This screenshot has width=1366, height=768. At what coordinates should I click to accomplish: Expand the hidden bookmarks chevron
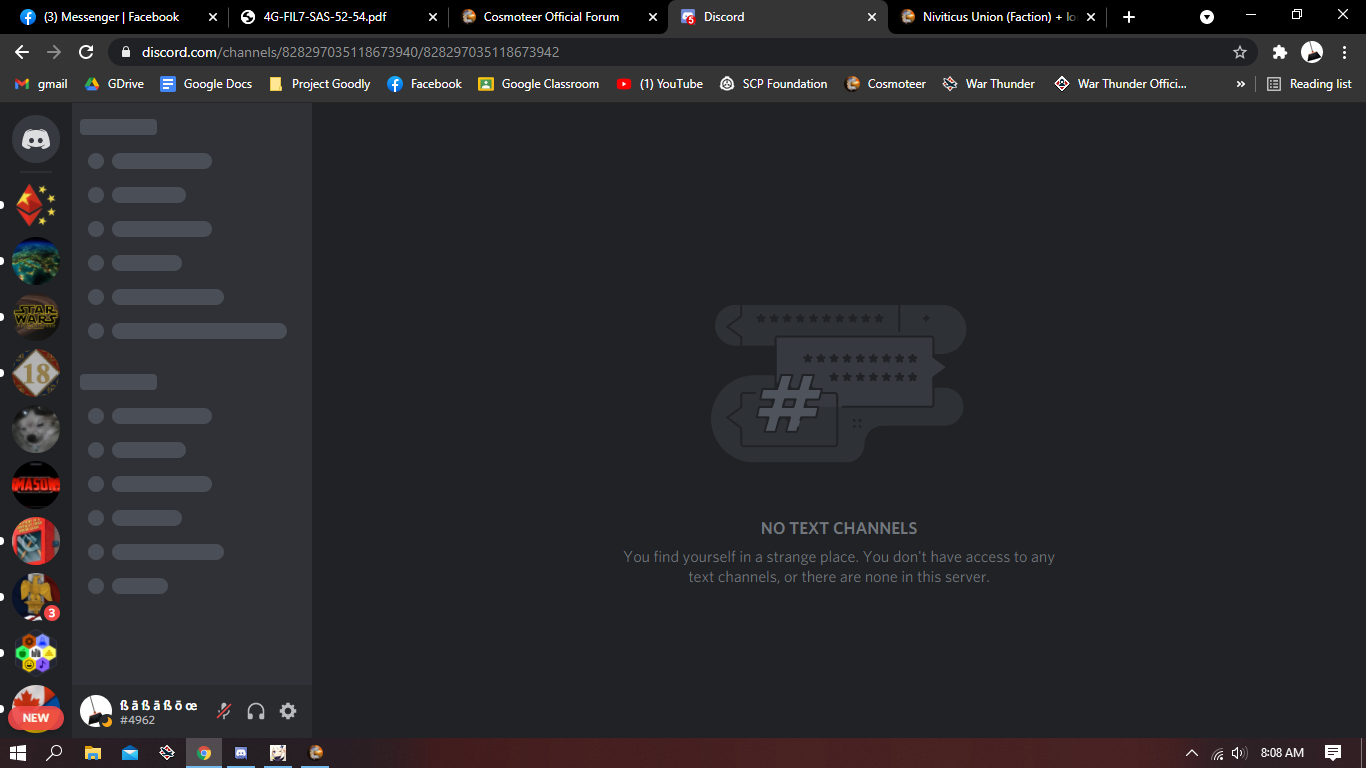pos(1240,84)
